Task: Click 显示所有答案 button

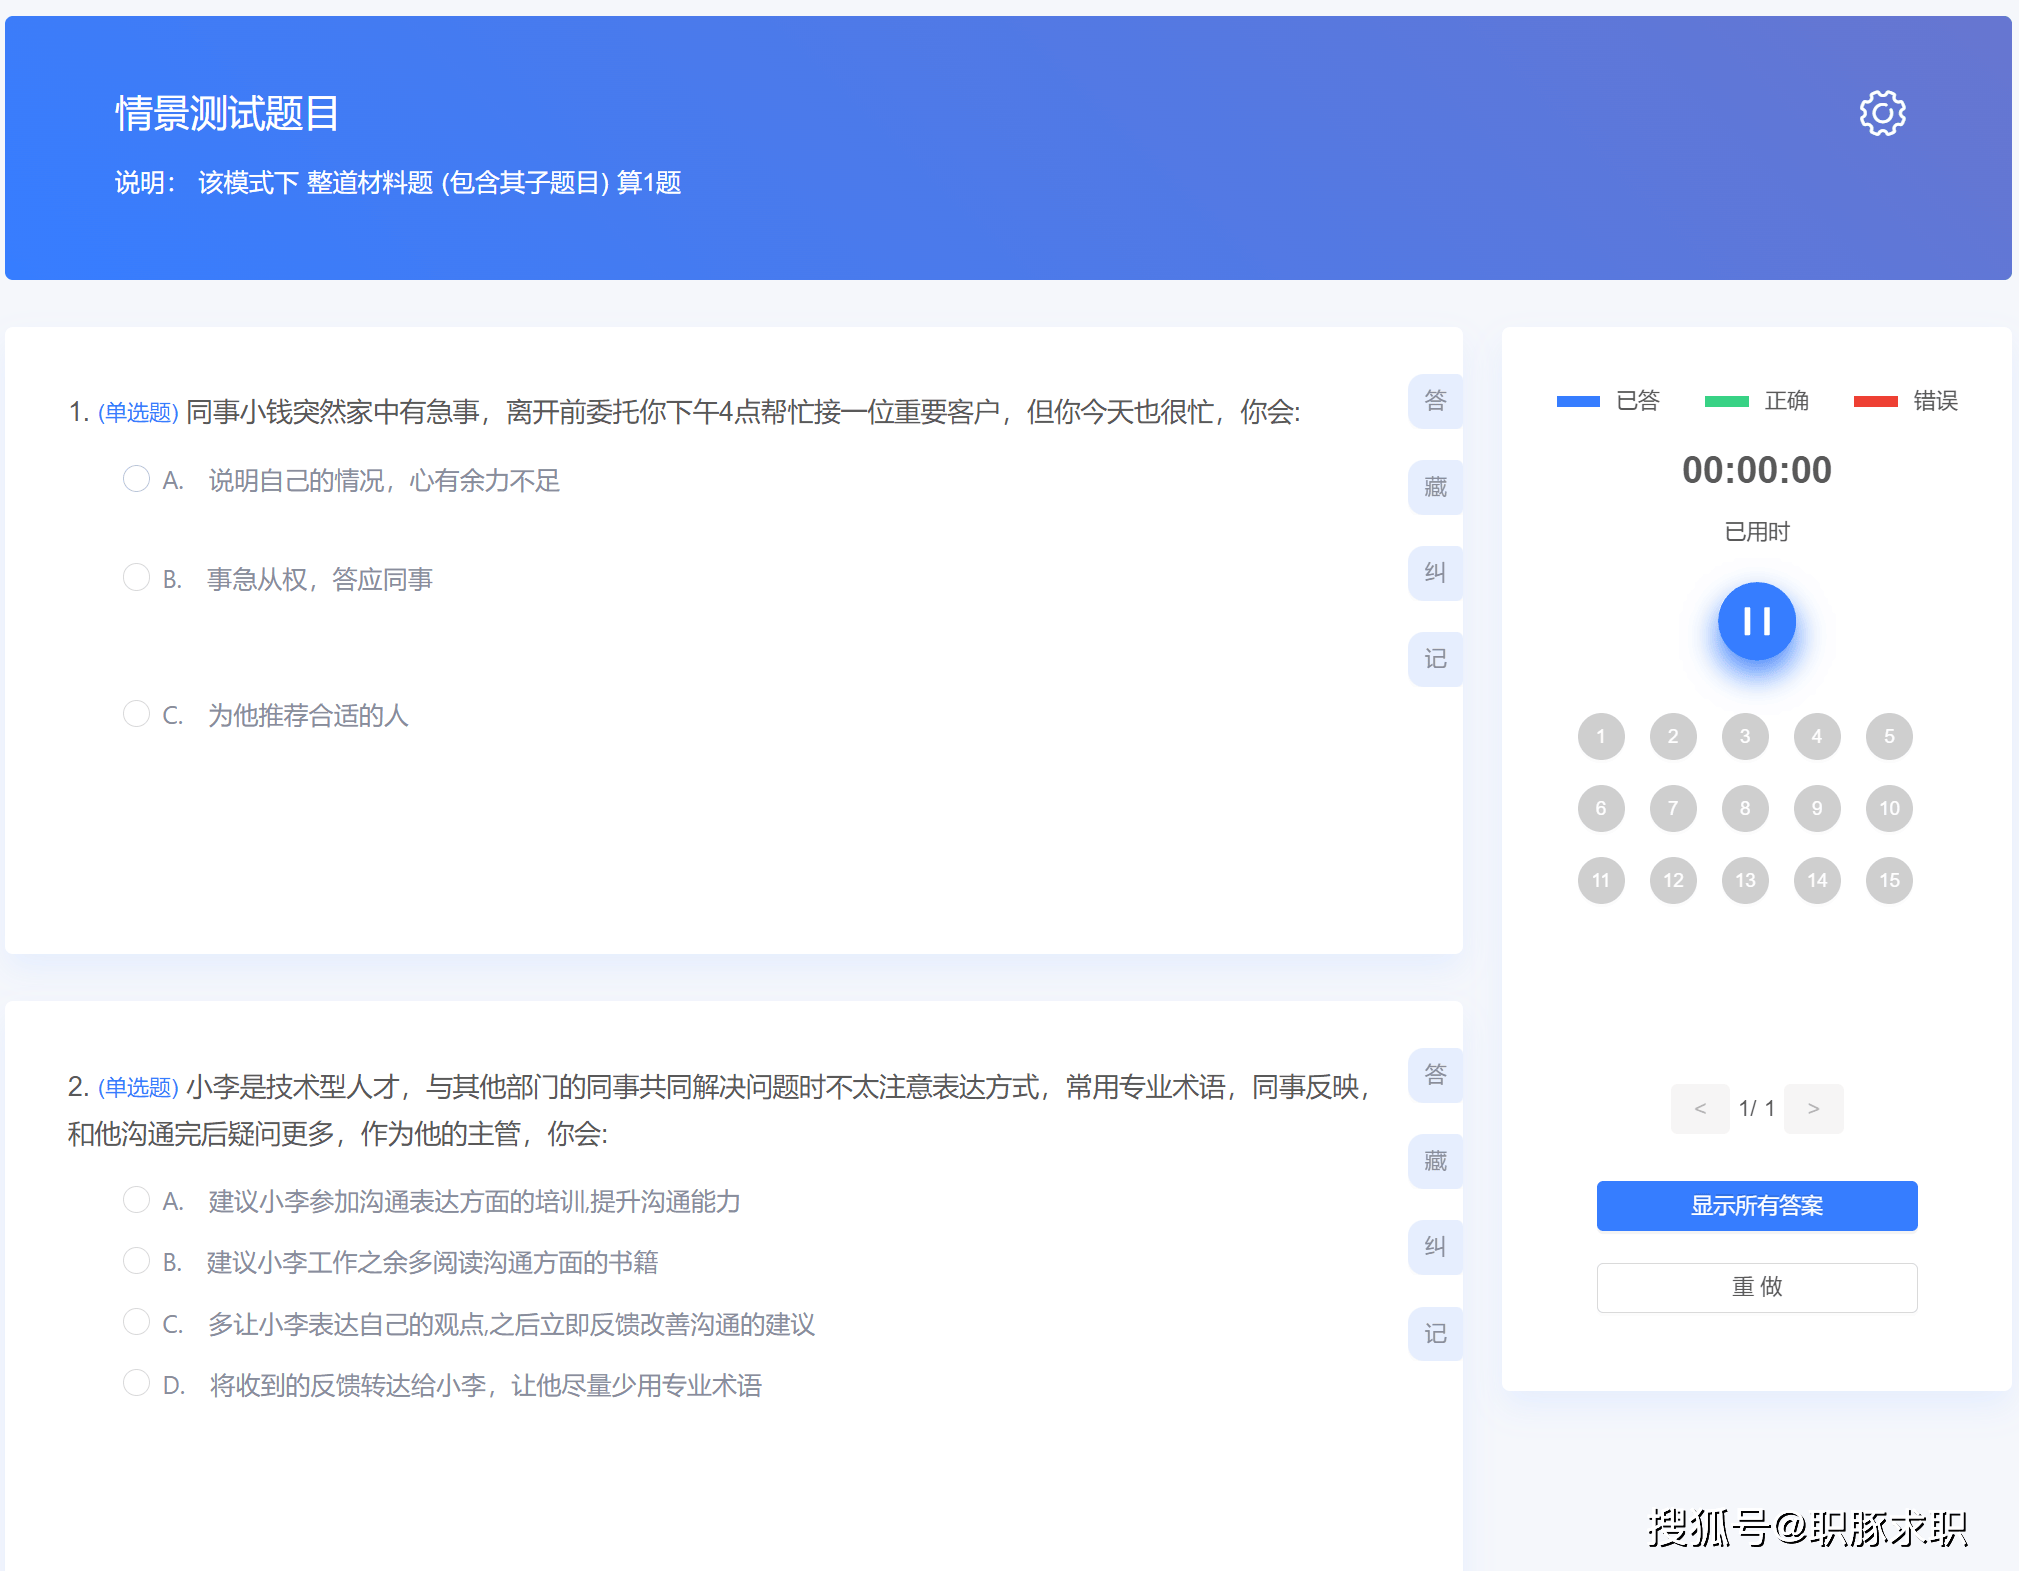Action: (1756, 1206)
